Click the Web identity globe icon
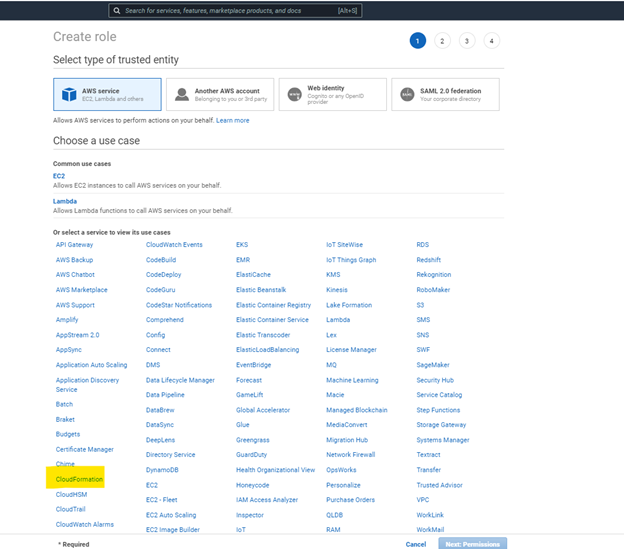The height and width of the screenshot is (549, 624). [x=294, y=94]
